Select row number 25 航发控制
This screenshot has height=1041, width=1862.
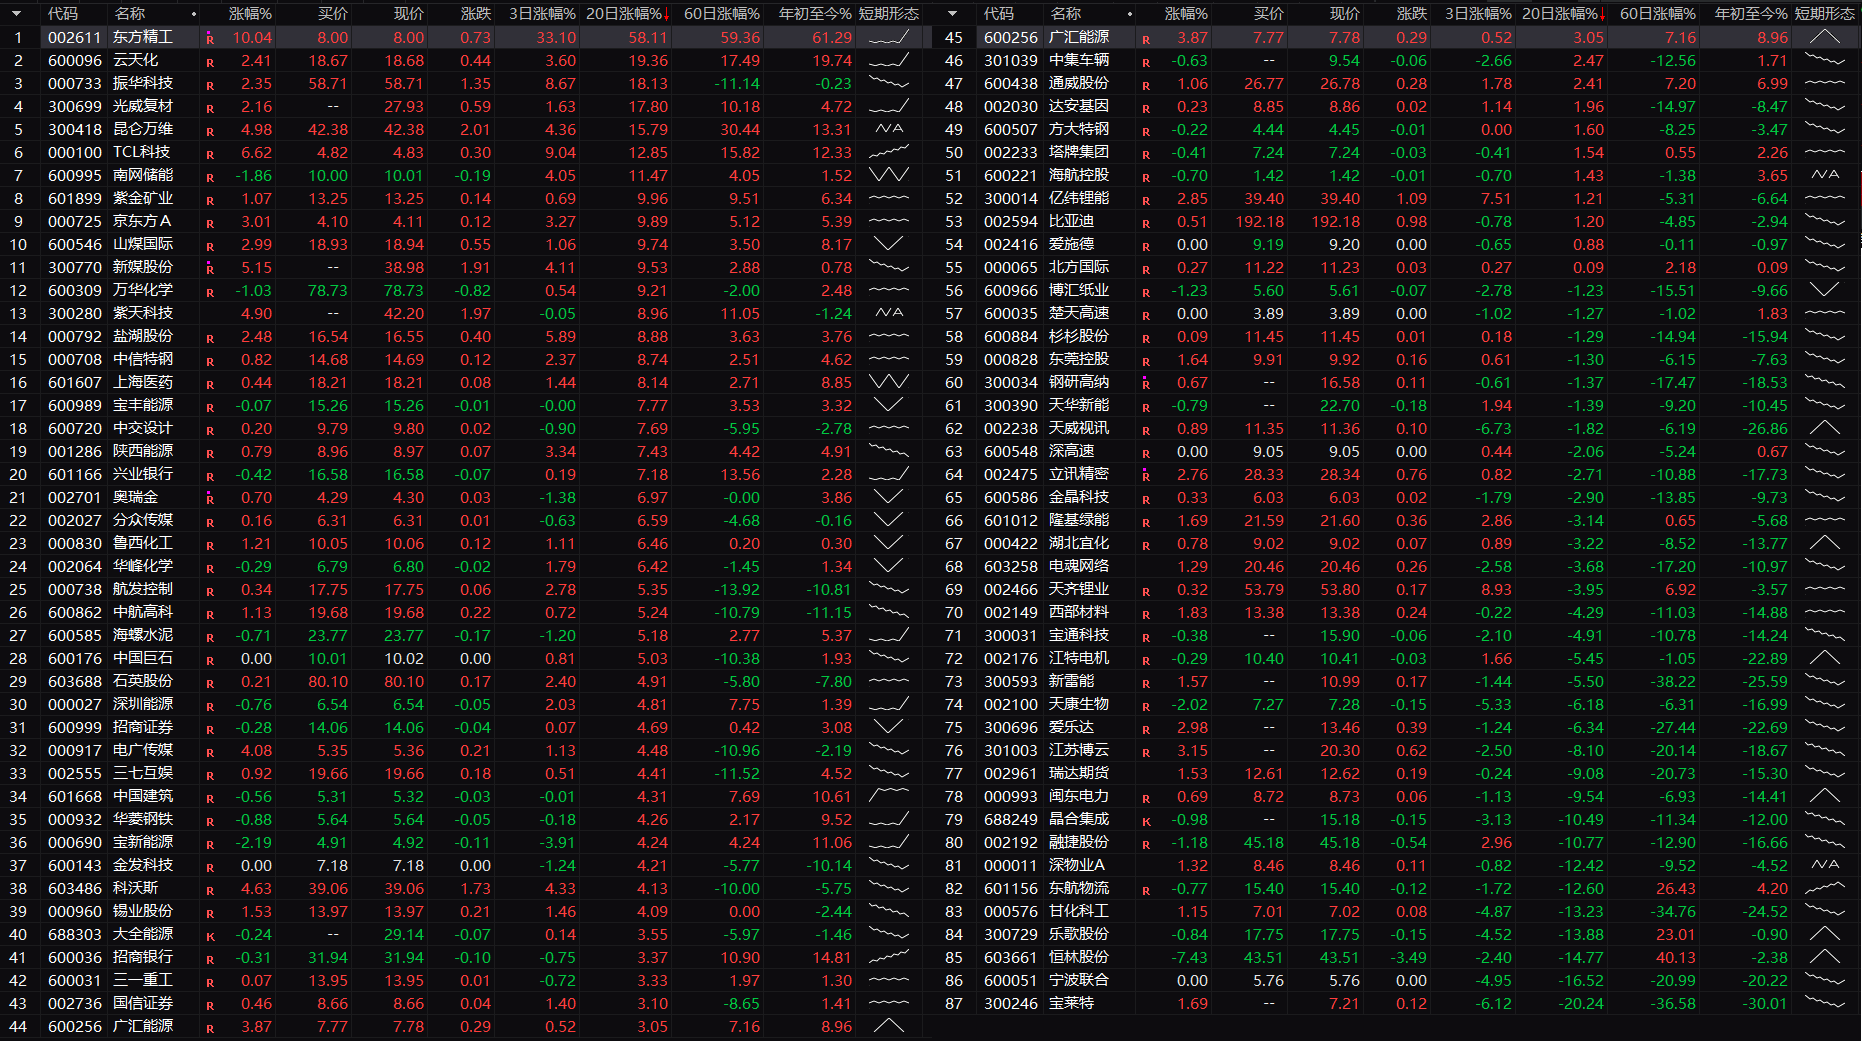(x=18, y=589)
